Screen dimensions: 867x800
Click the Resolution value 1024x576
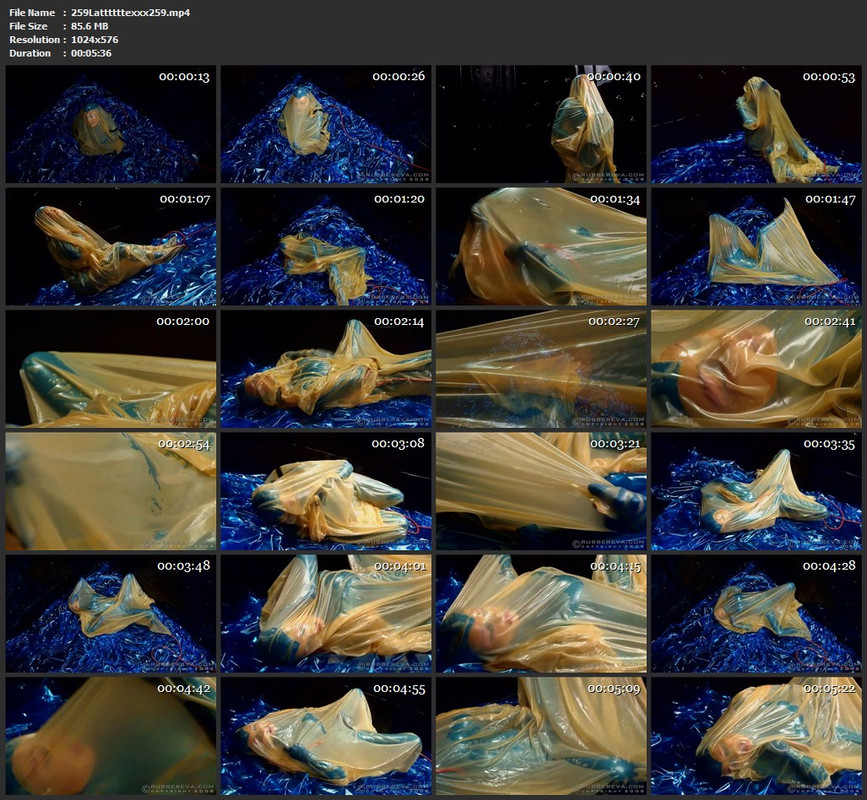[x=95, y=39]
